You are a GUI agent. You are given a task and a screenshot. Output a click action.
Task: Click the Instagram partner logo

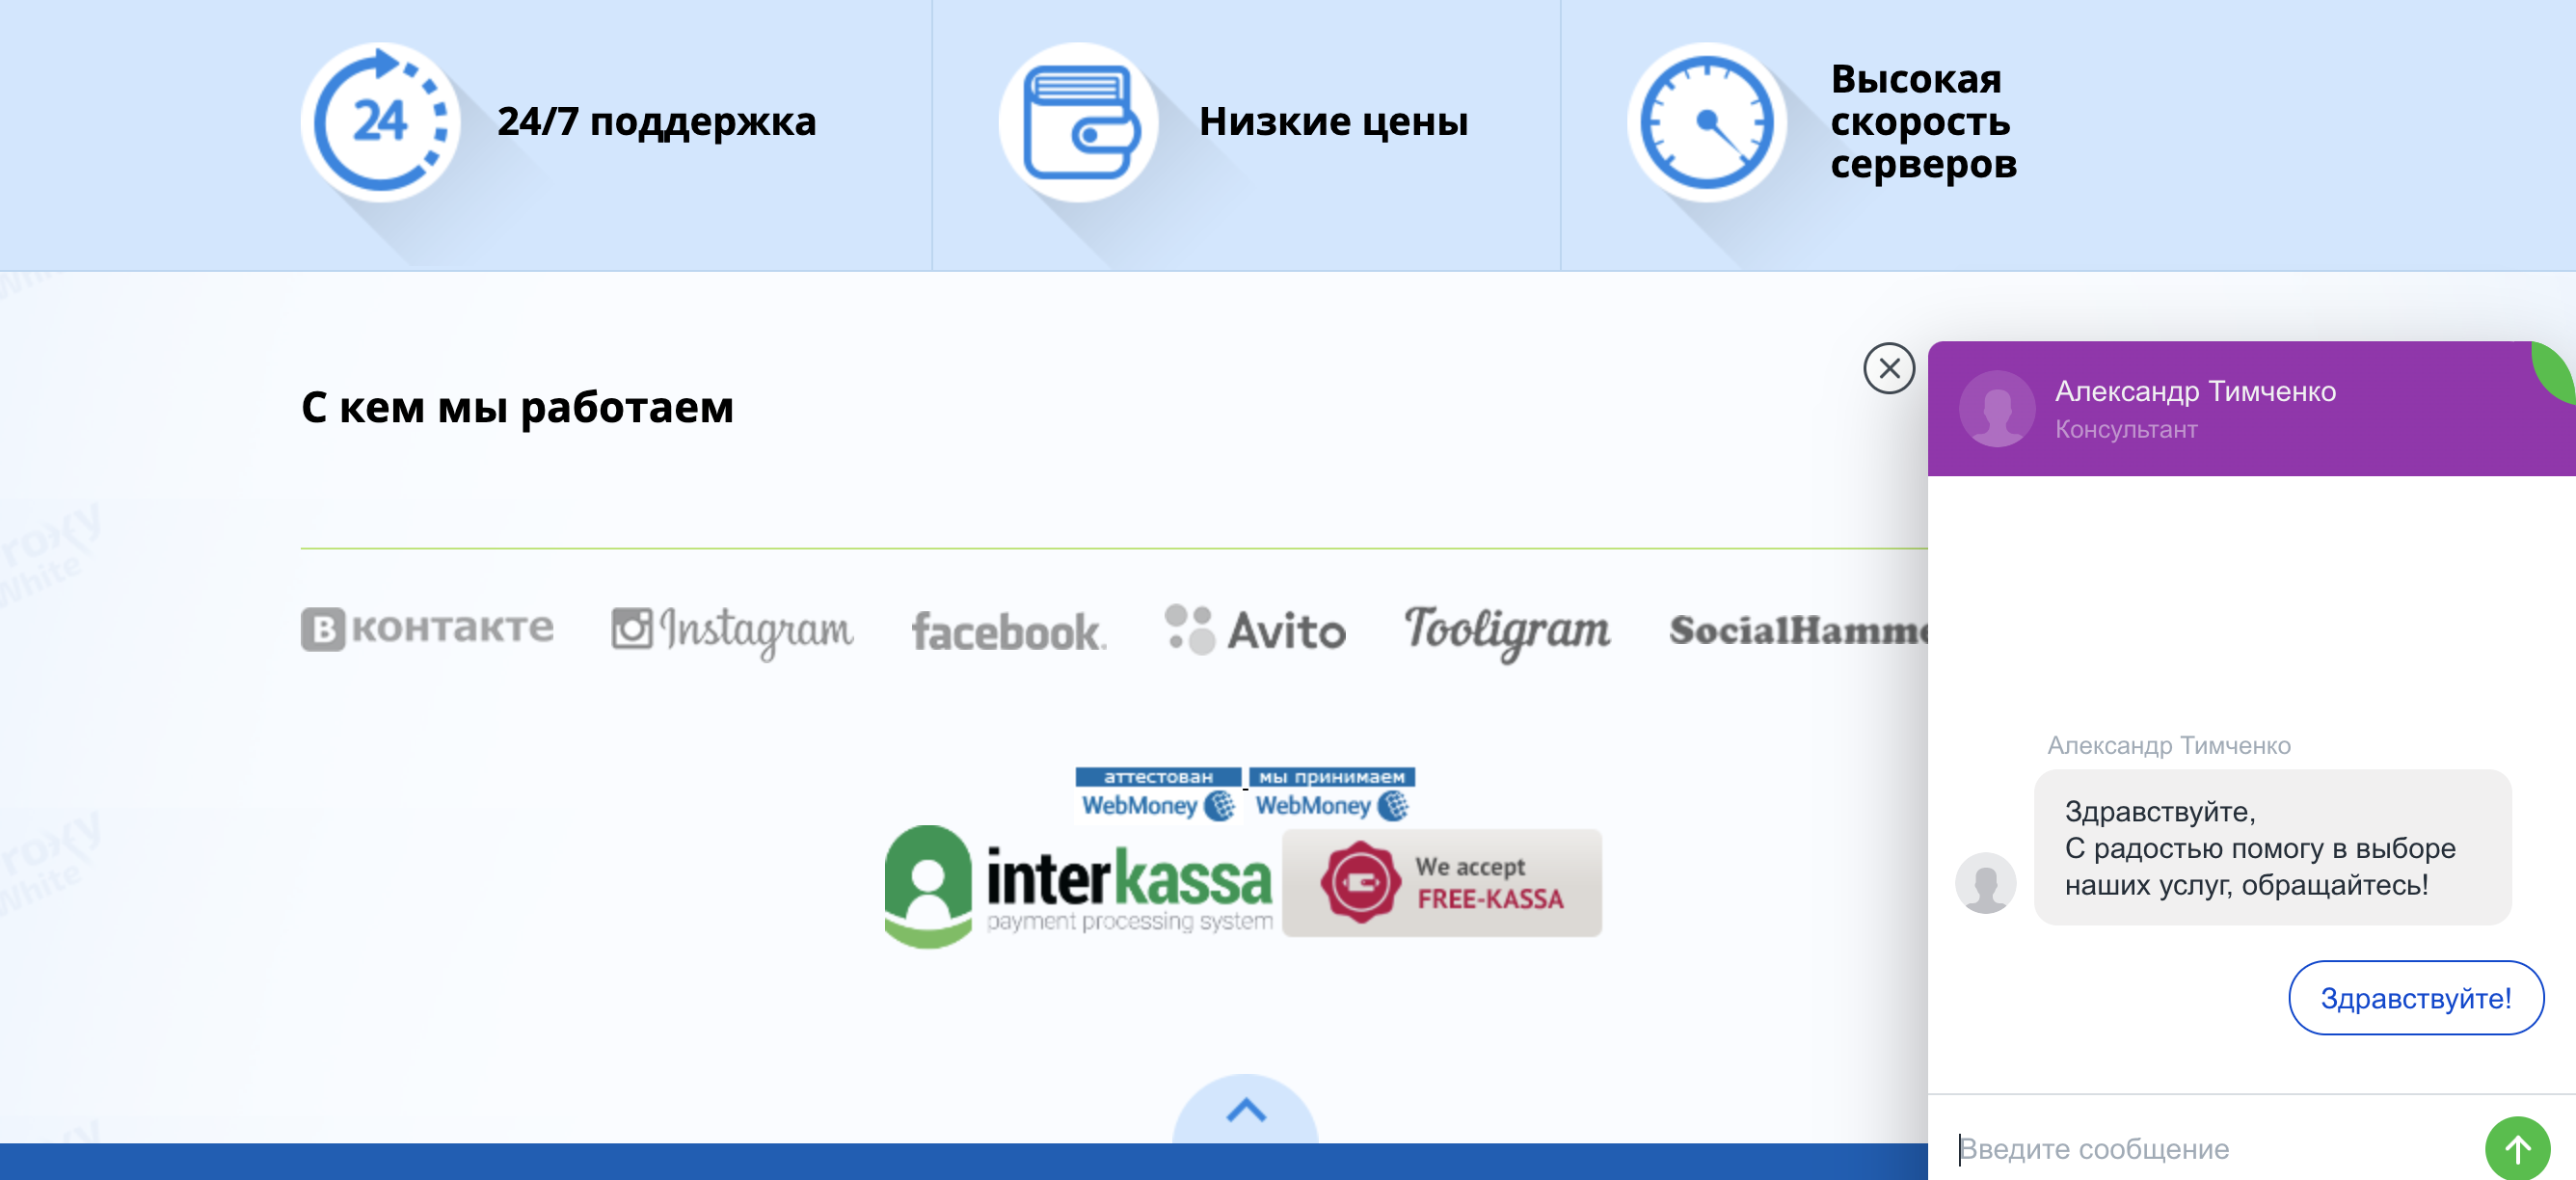click(732, 630)
